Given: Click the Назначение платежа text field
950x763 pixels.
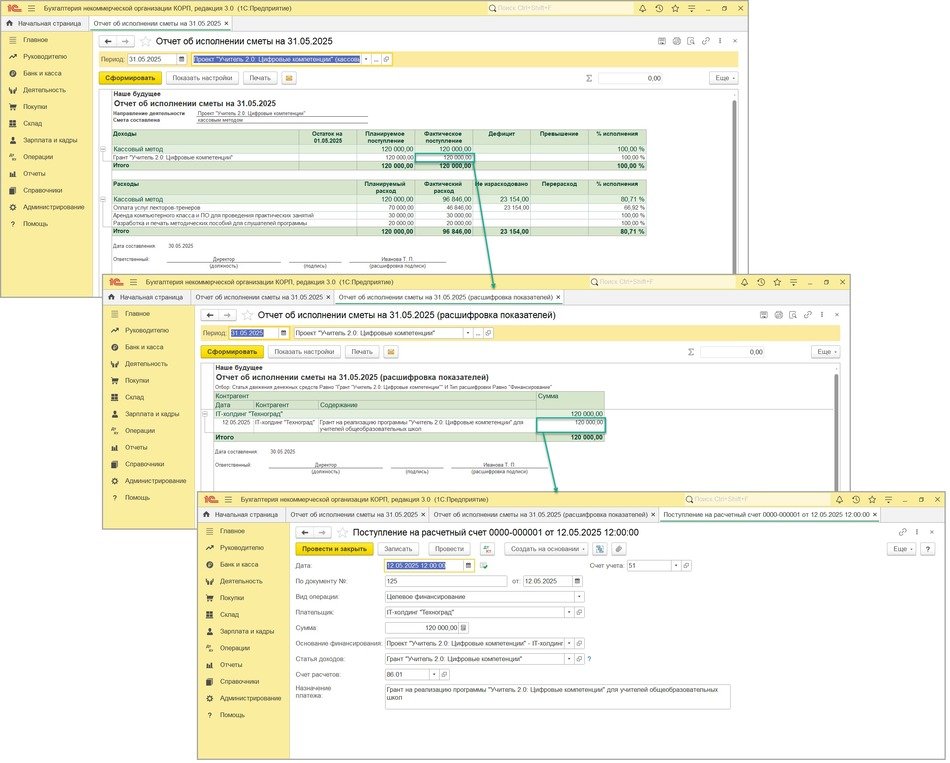Looking at the screenshot, I should point(556,696).
